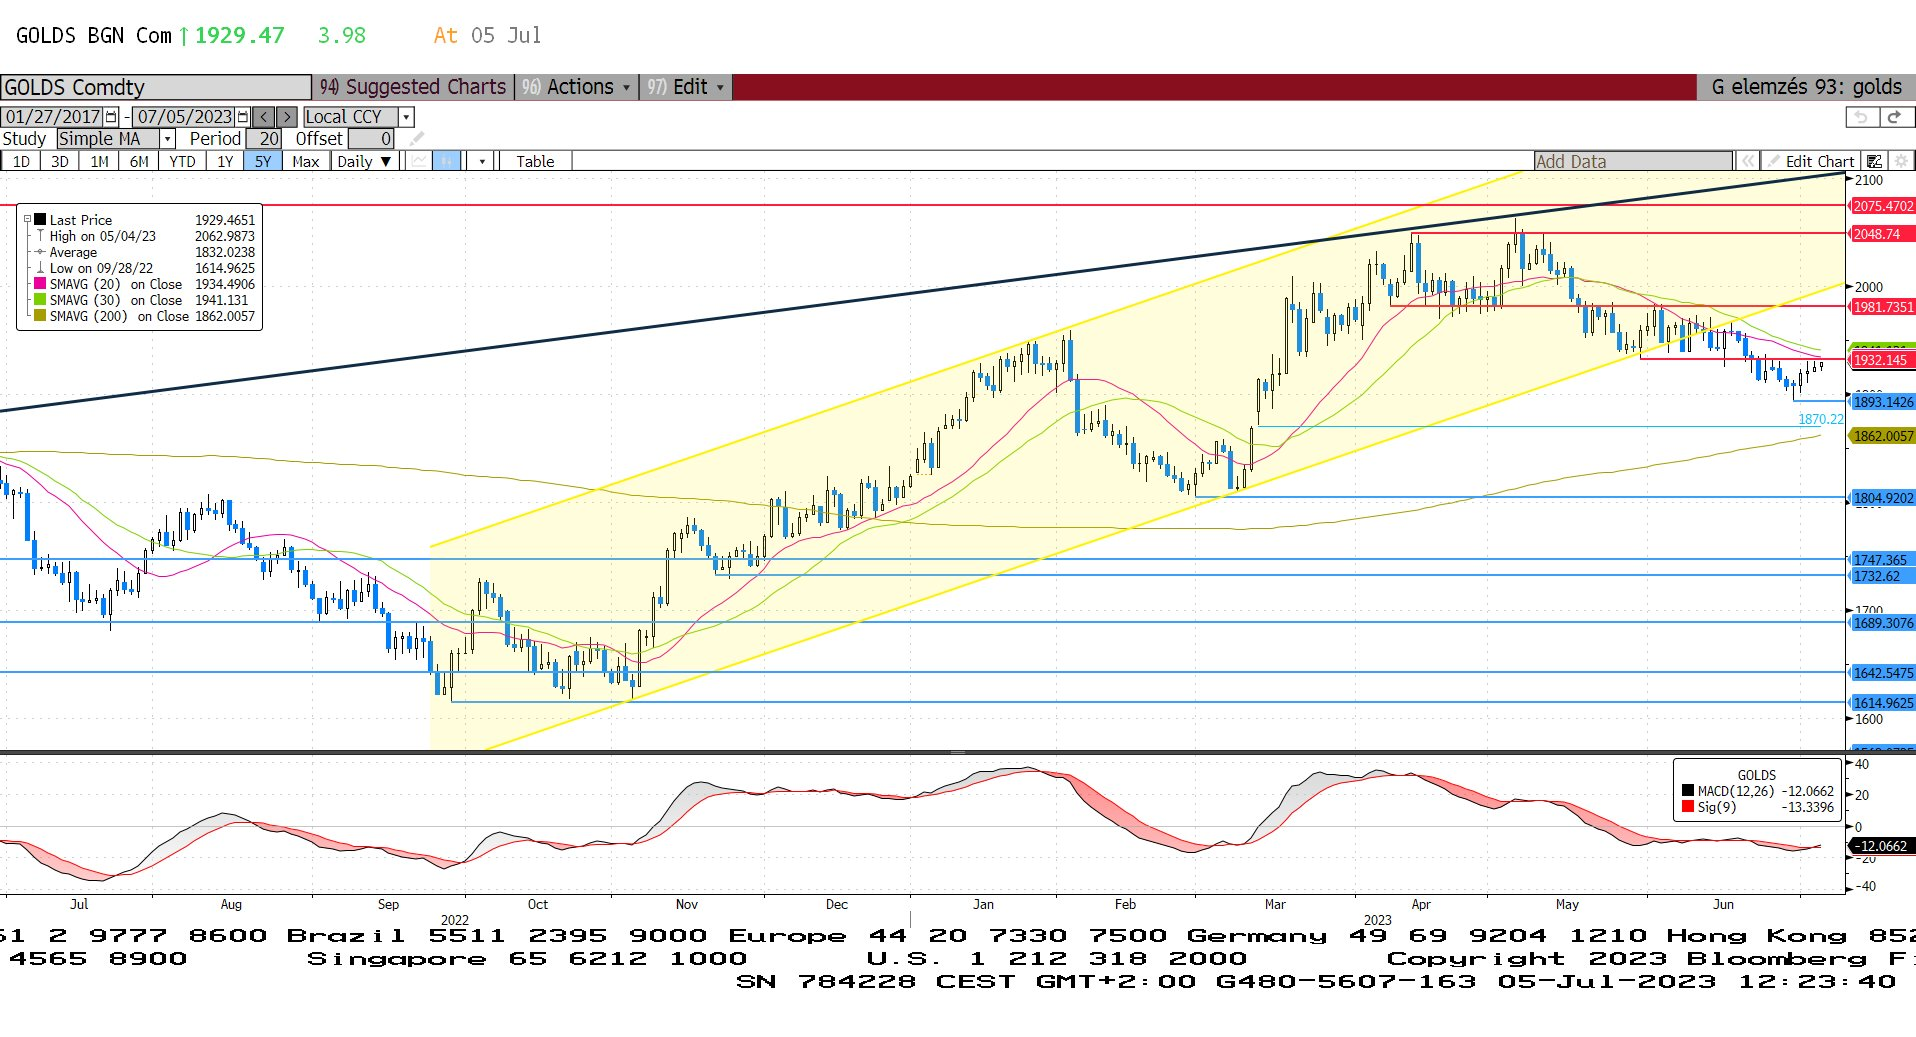Click the red Sig(9) legend swatch
This screenshot has width=1916, height=1037.
(x=1688, y=806)
